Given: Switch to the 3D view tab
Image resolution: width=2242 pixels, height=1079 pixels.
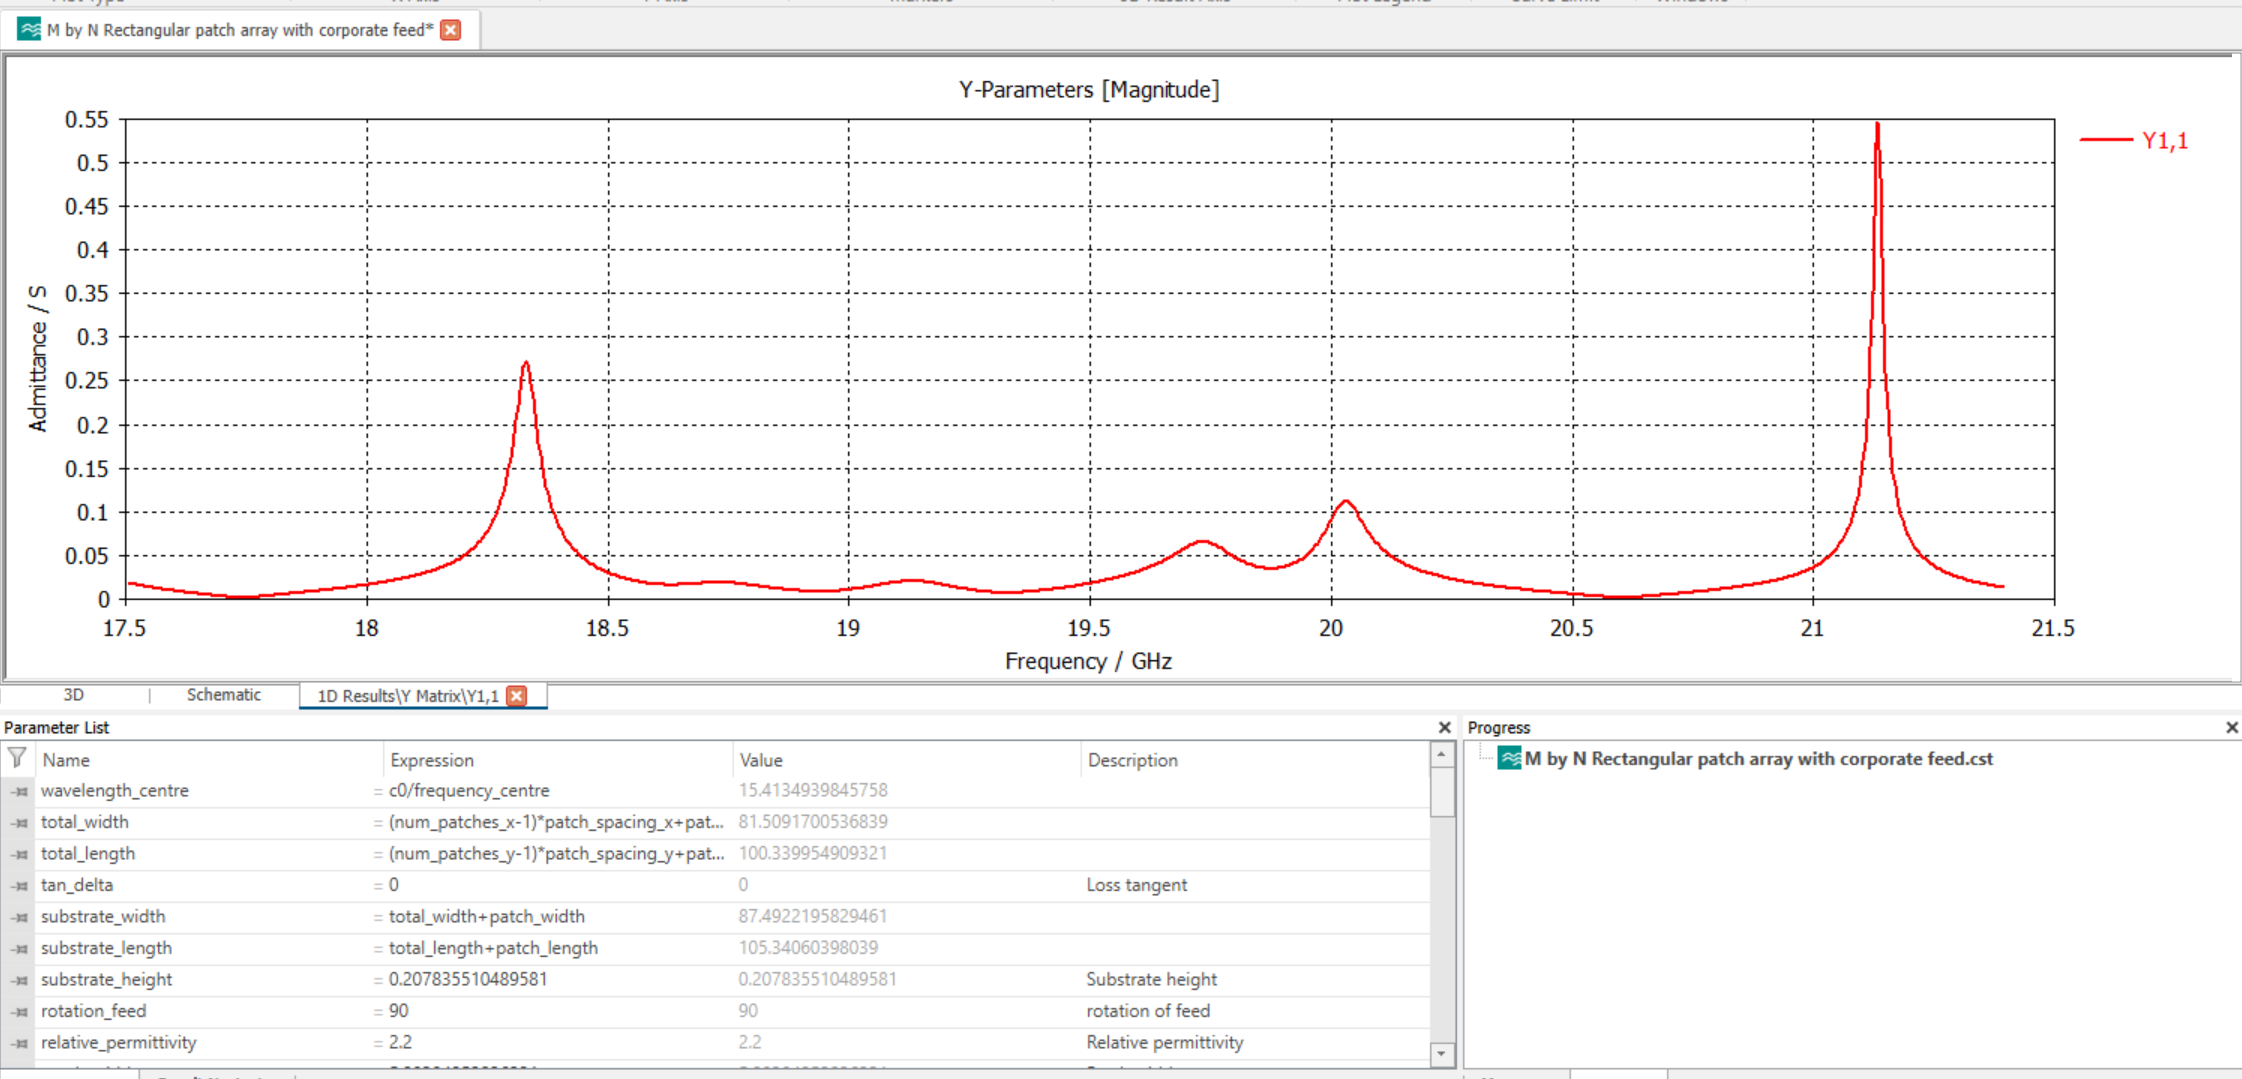Looking at the screenshot, I should point(73,695).
